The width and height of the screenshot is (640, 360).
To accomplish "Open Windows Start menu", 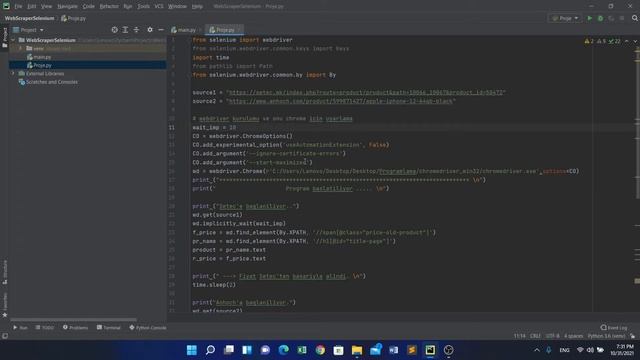I will (191, 350).
